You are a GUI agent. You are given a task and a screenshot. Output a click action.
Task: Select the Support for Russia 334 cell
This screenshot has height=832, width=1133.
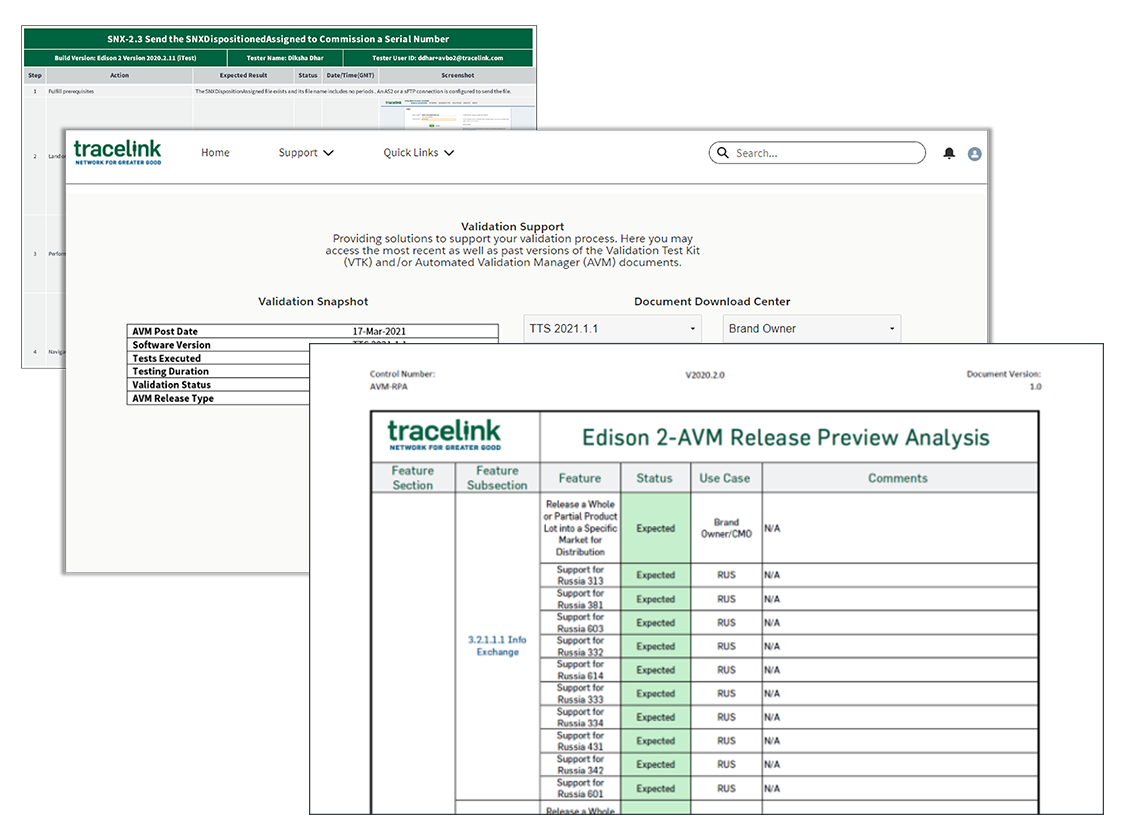pos(580,717)
